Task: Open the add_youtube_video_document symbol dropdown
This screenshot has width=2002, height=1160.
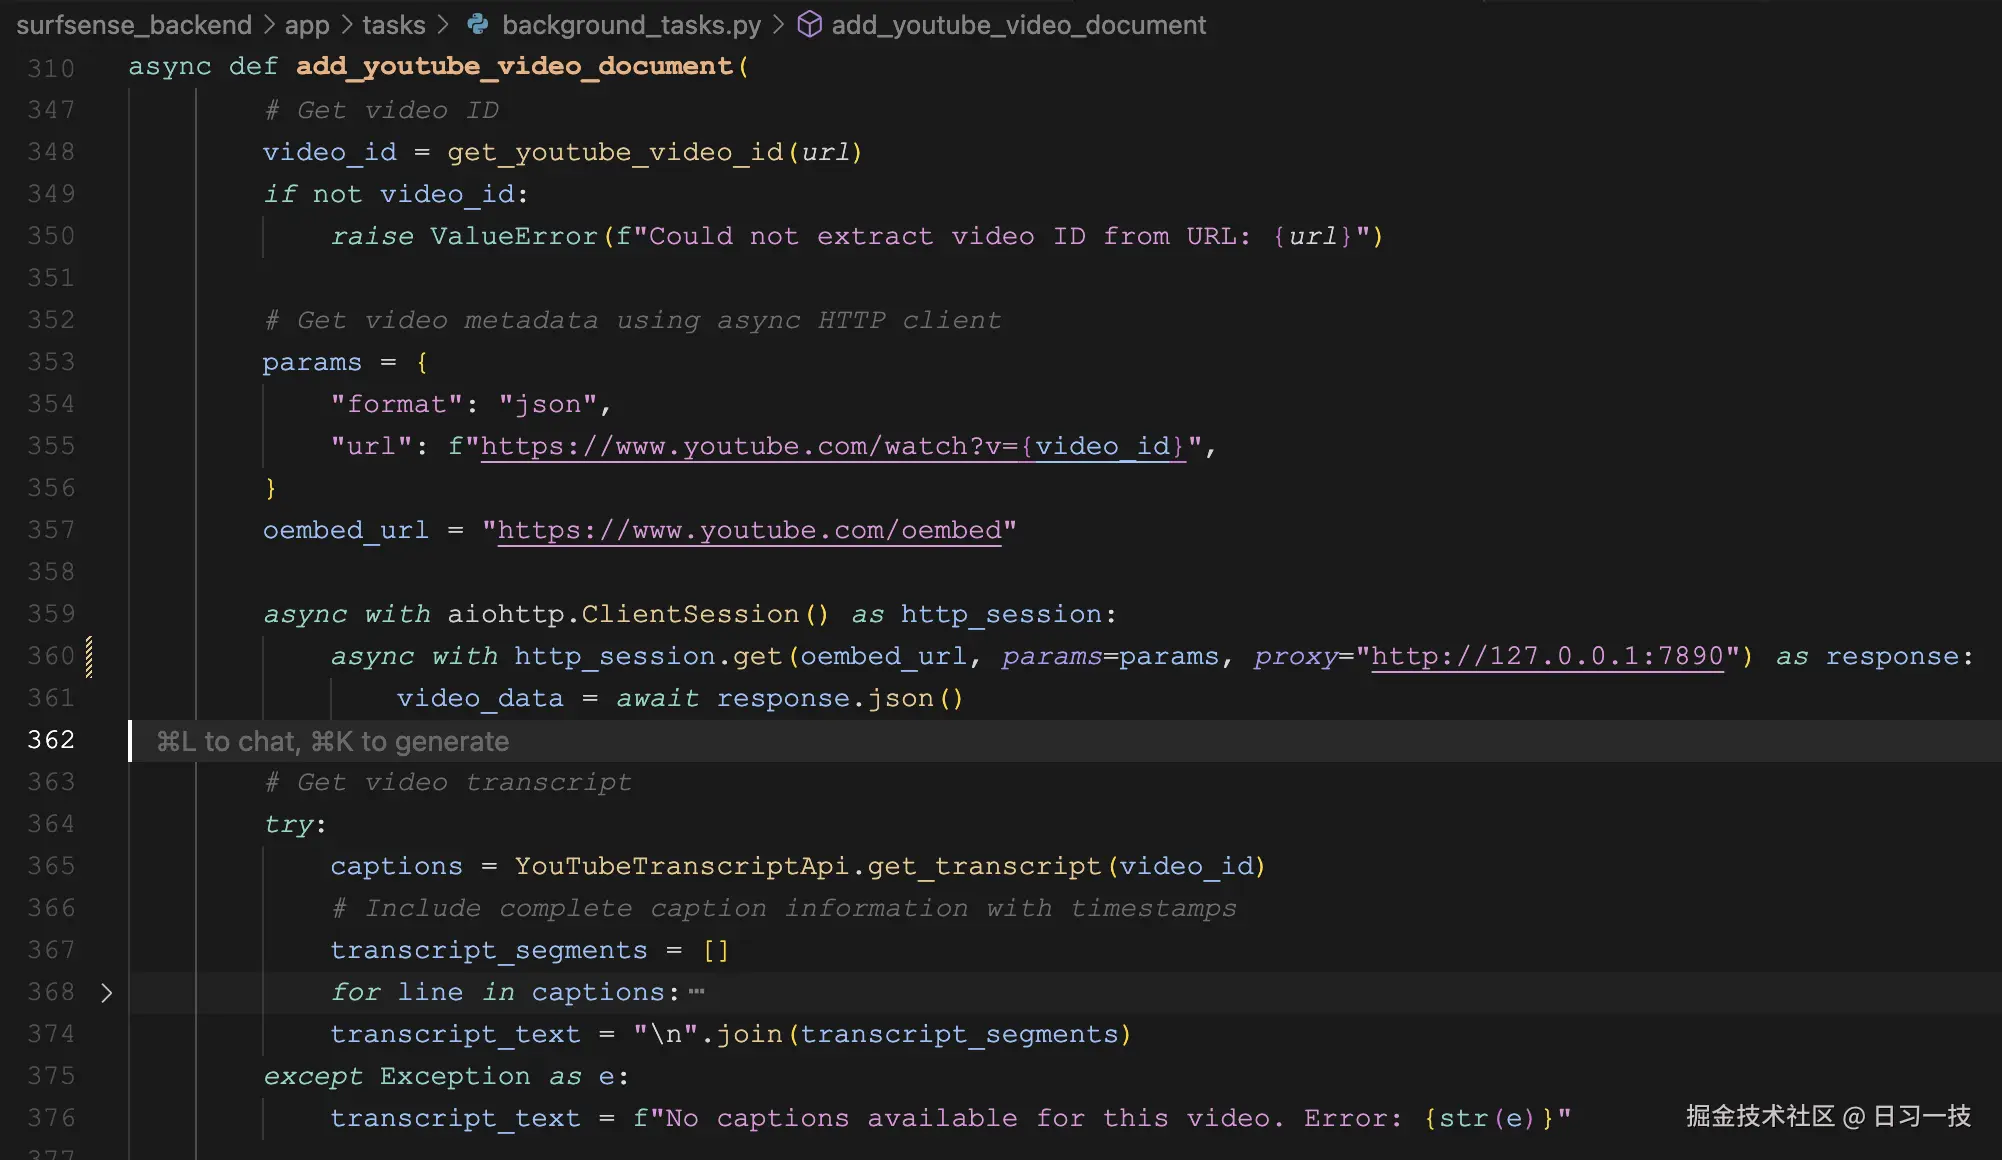Action: [1019, 24]
